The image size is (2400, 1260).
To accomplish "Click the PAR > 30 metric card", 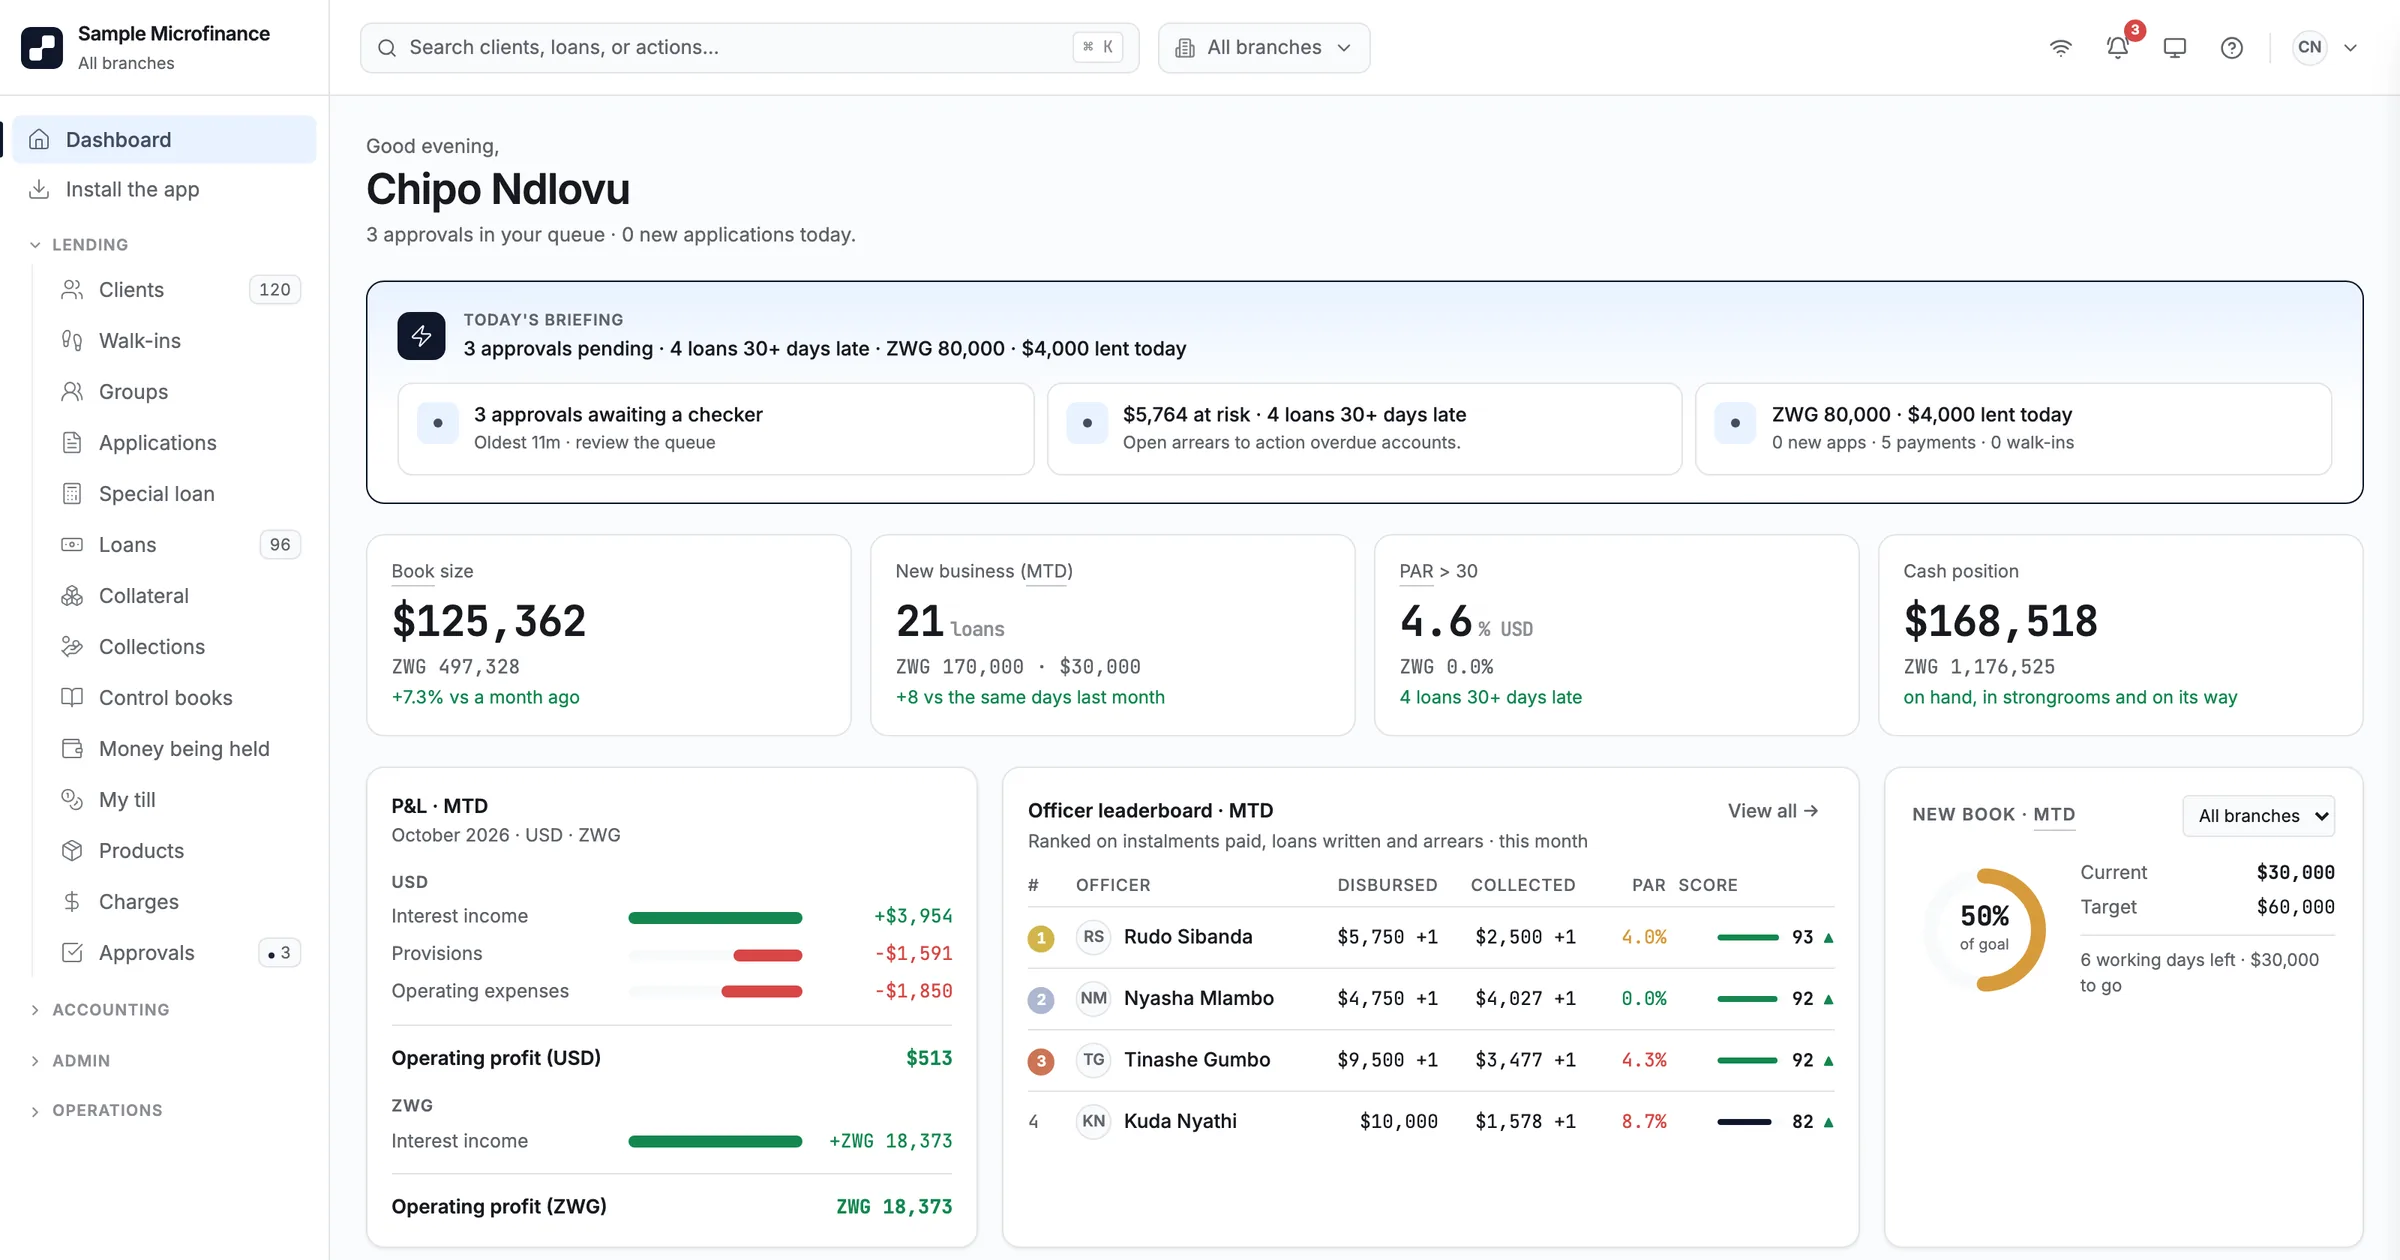I will click(x=1616, y=634).
